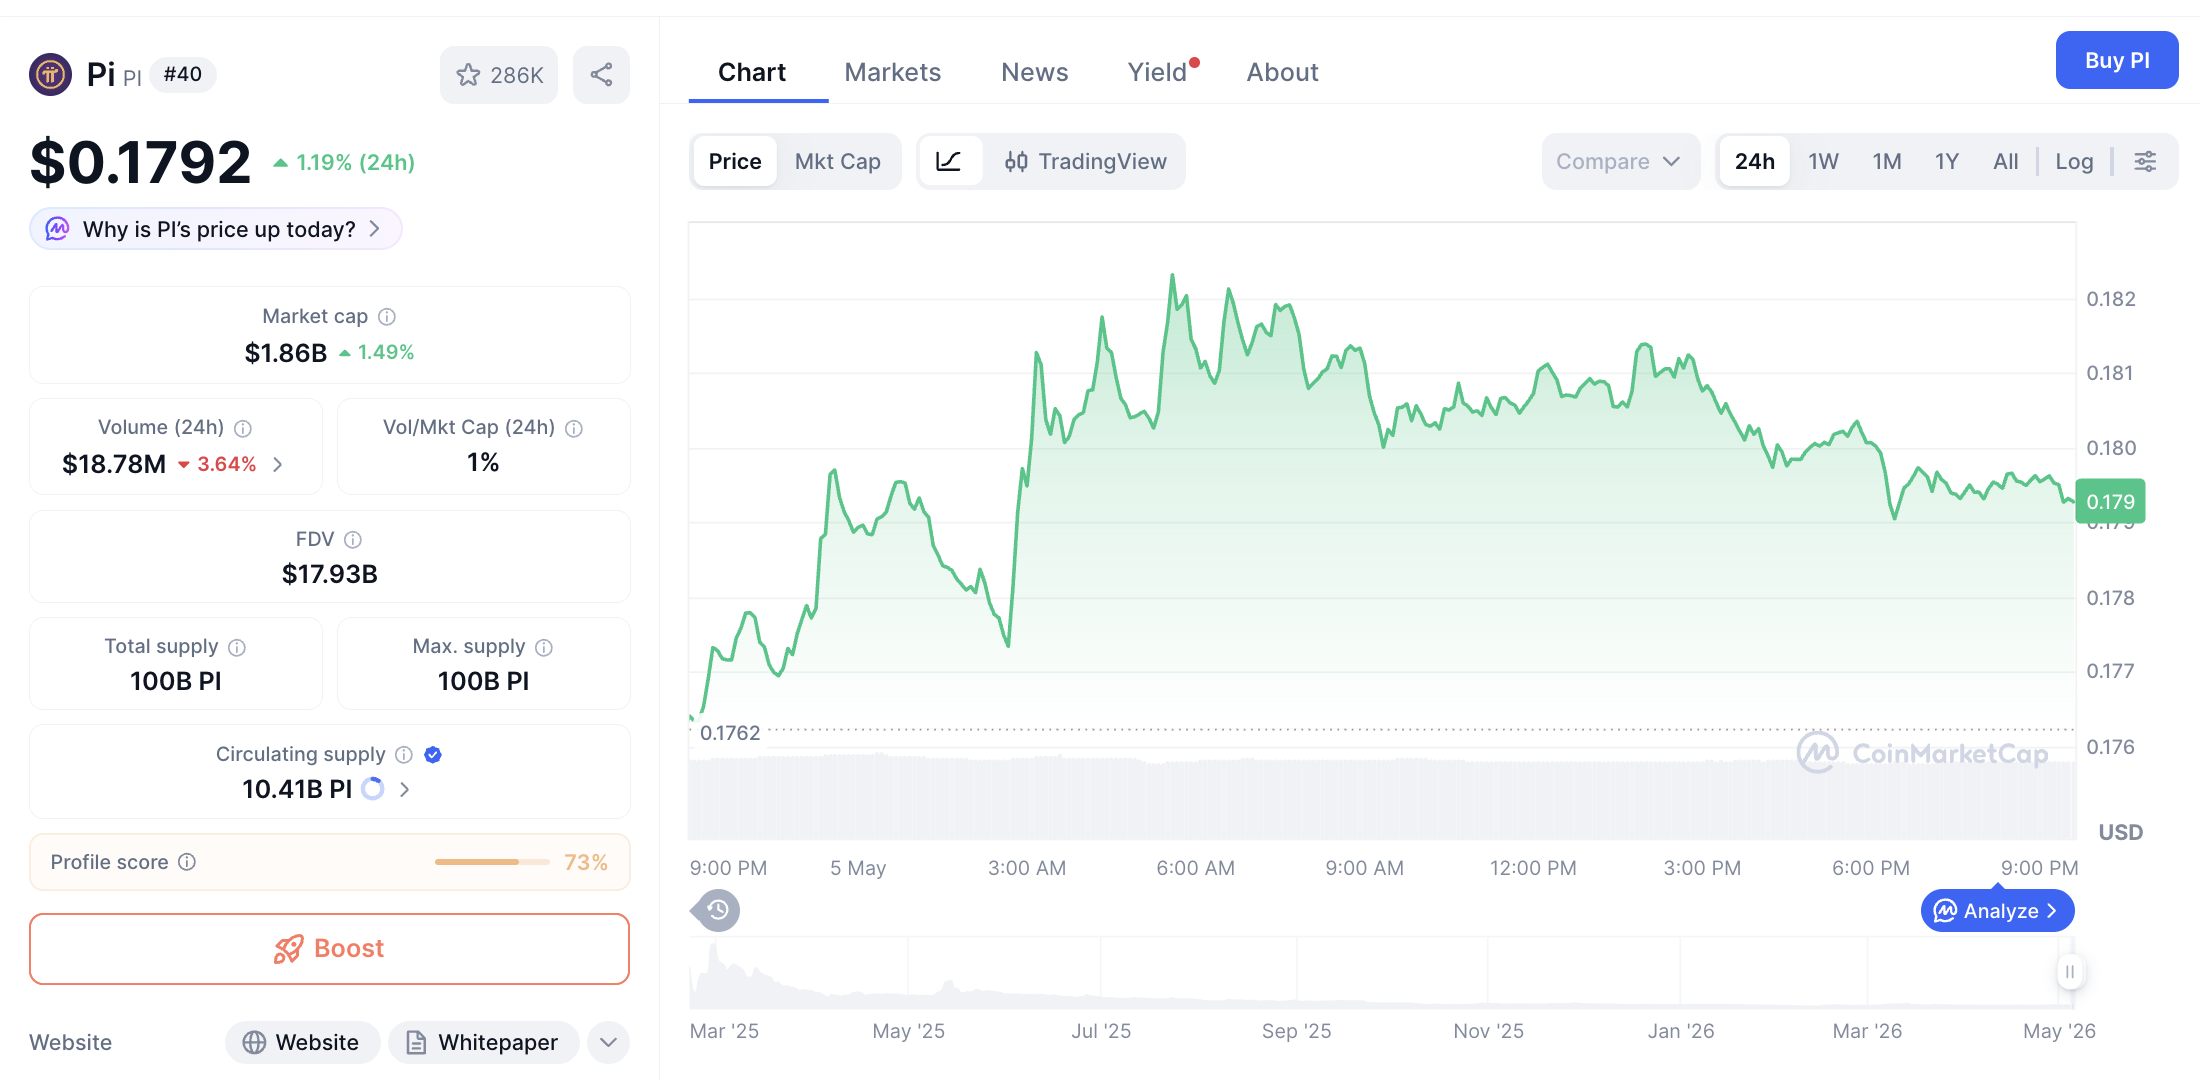Click the Circulating supply info icon
The image size is (2200, 1080).
coord(404,755)
